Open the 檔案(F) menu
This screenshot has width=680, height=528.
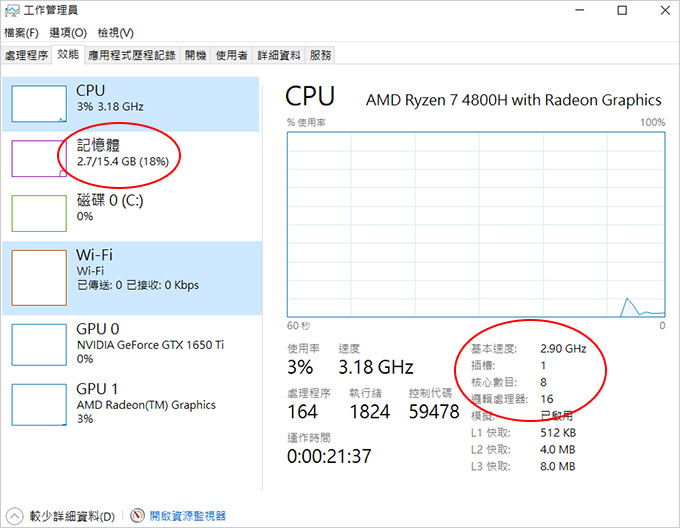(x=21, y=33)
